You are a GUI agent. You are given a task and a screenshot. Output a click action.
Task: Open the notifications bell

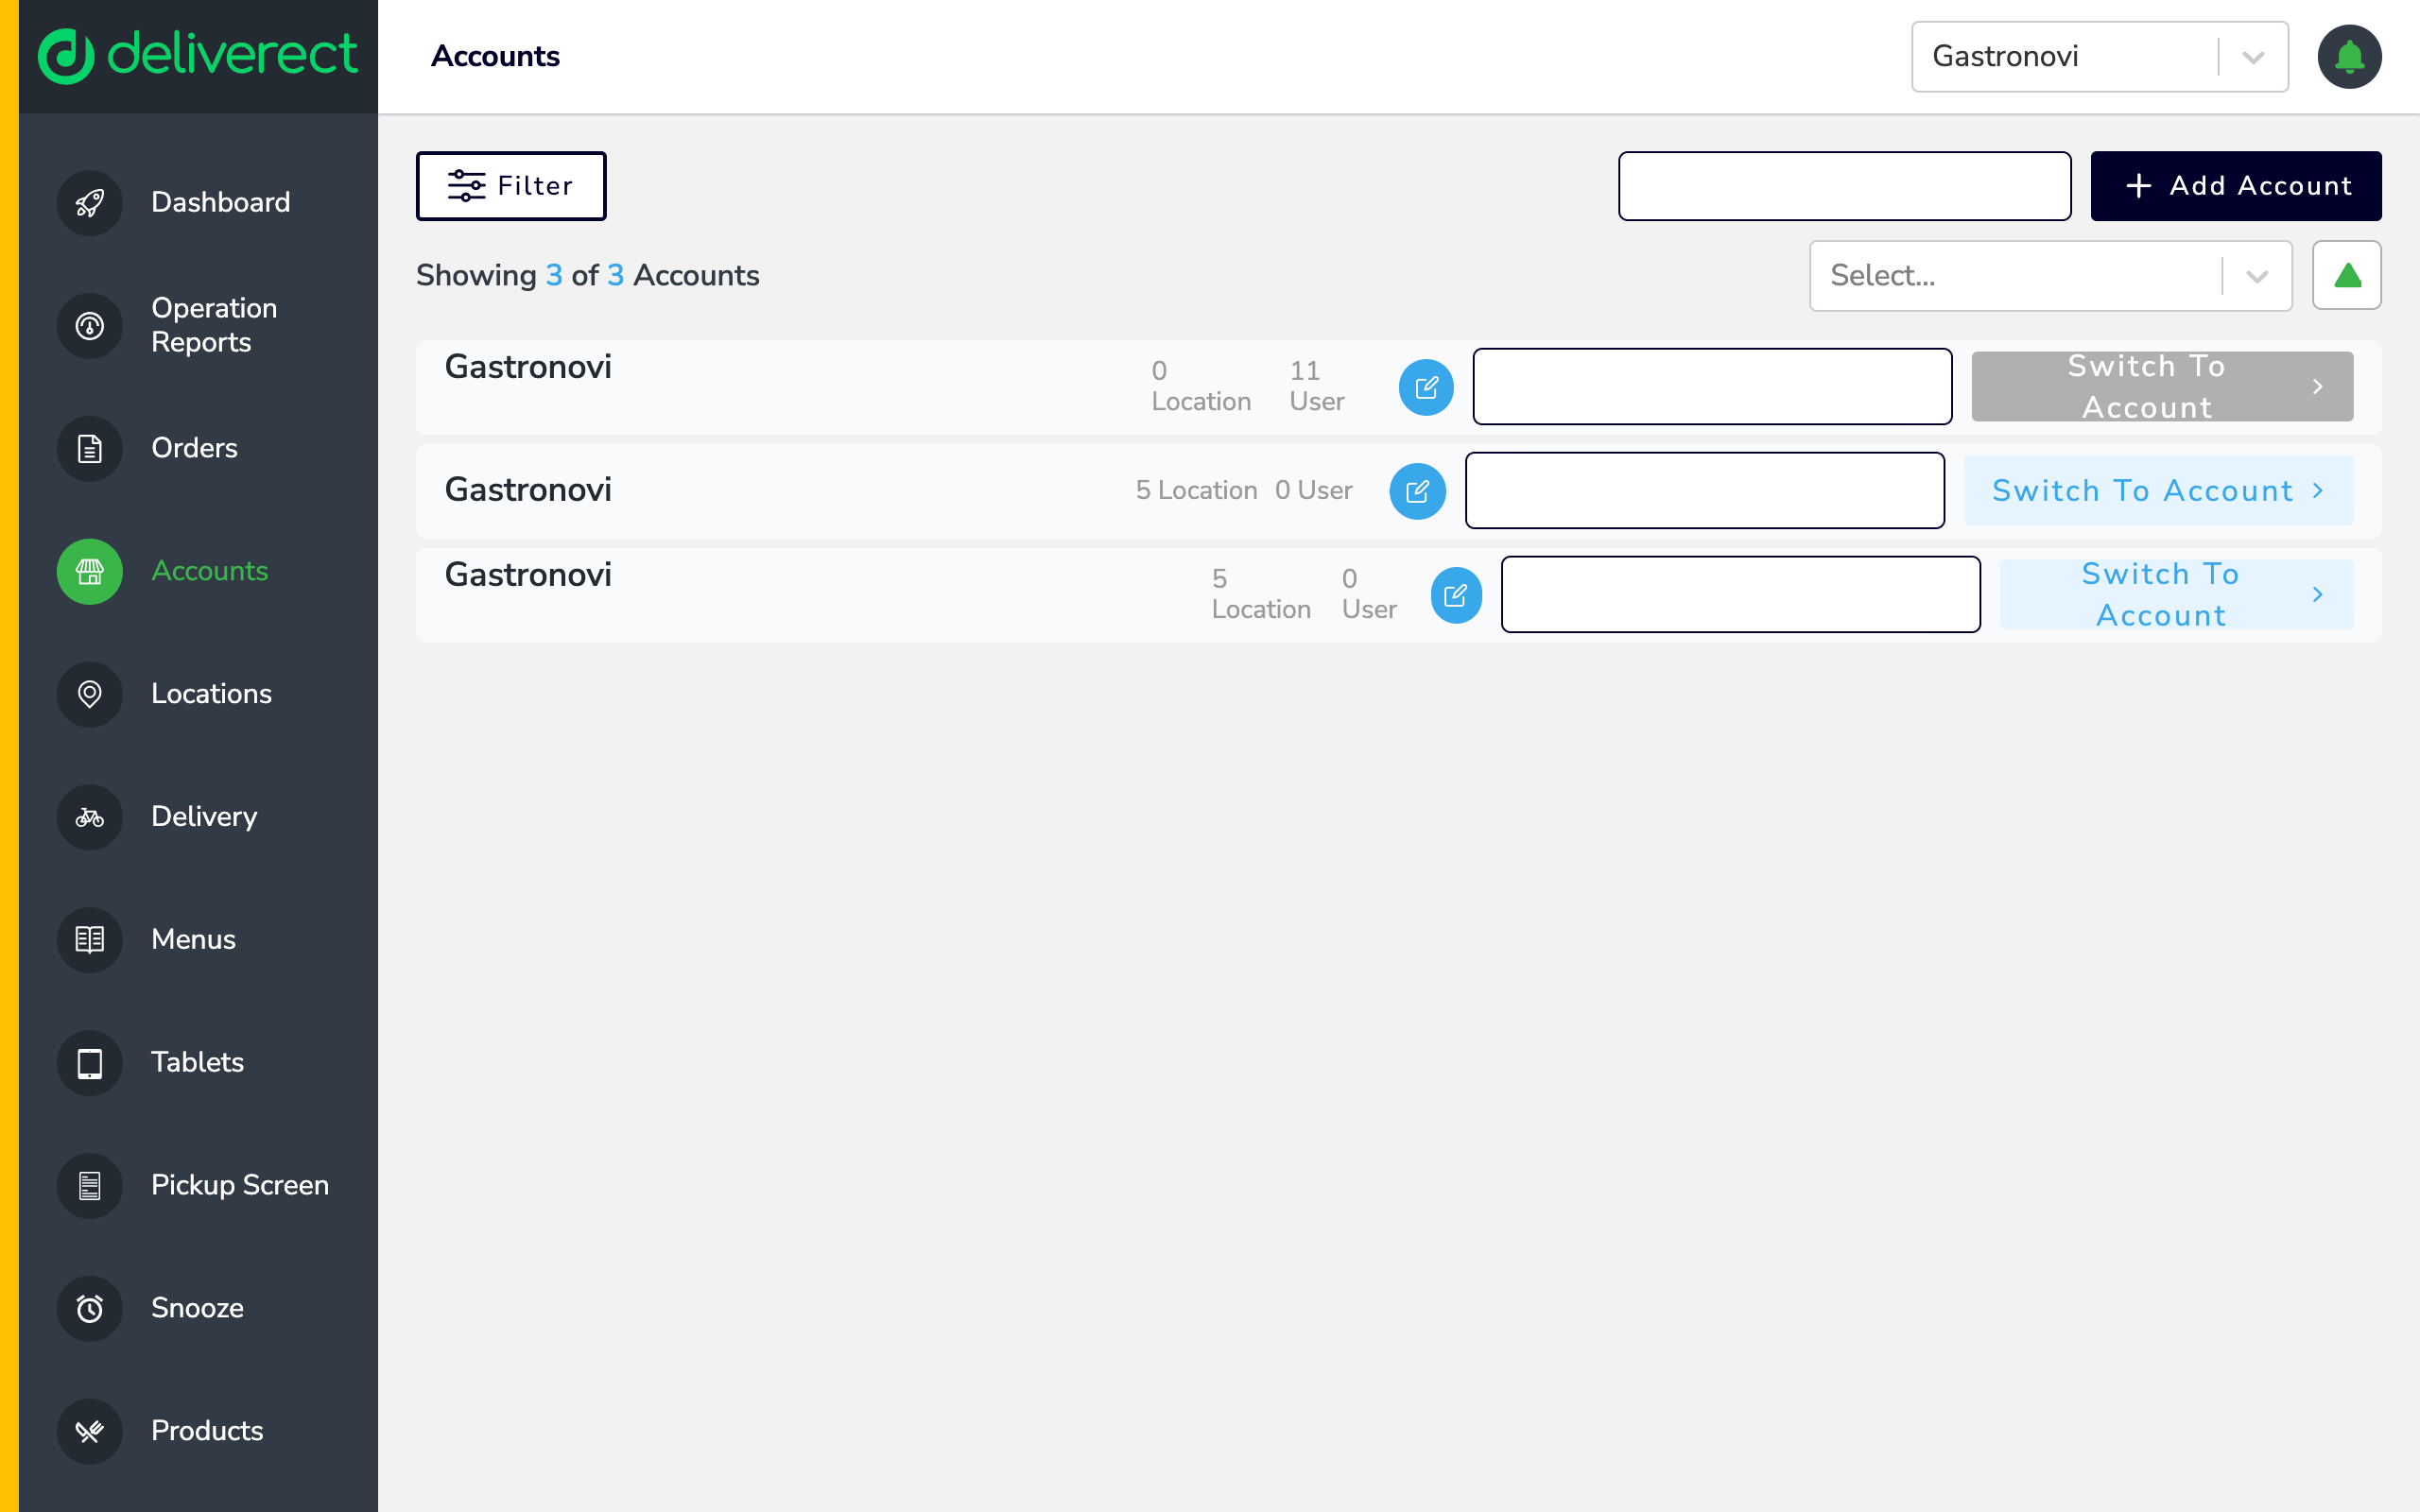point(2349,57)
